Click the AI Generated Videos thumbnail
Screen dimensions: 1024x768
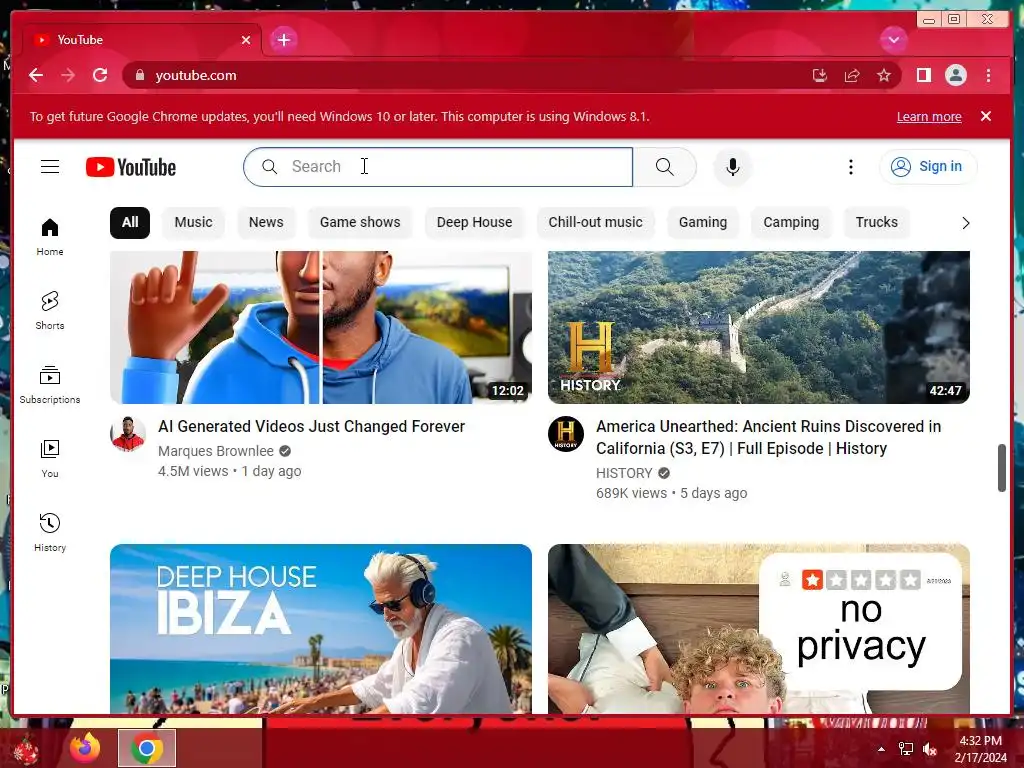point(321,327)
